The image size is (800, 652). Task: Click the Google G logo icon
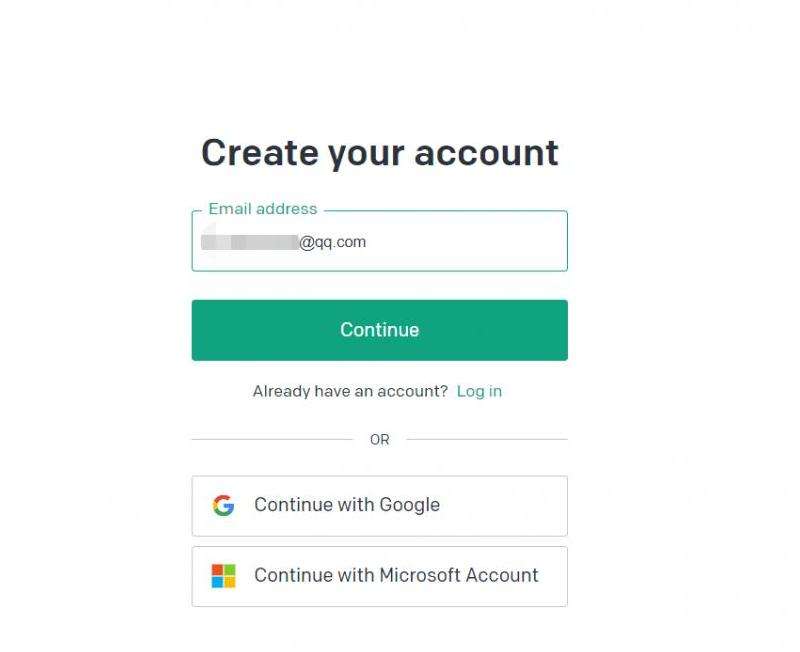tap(223, 505)
